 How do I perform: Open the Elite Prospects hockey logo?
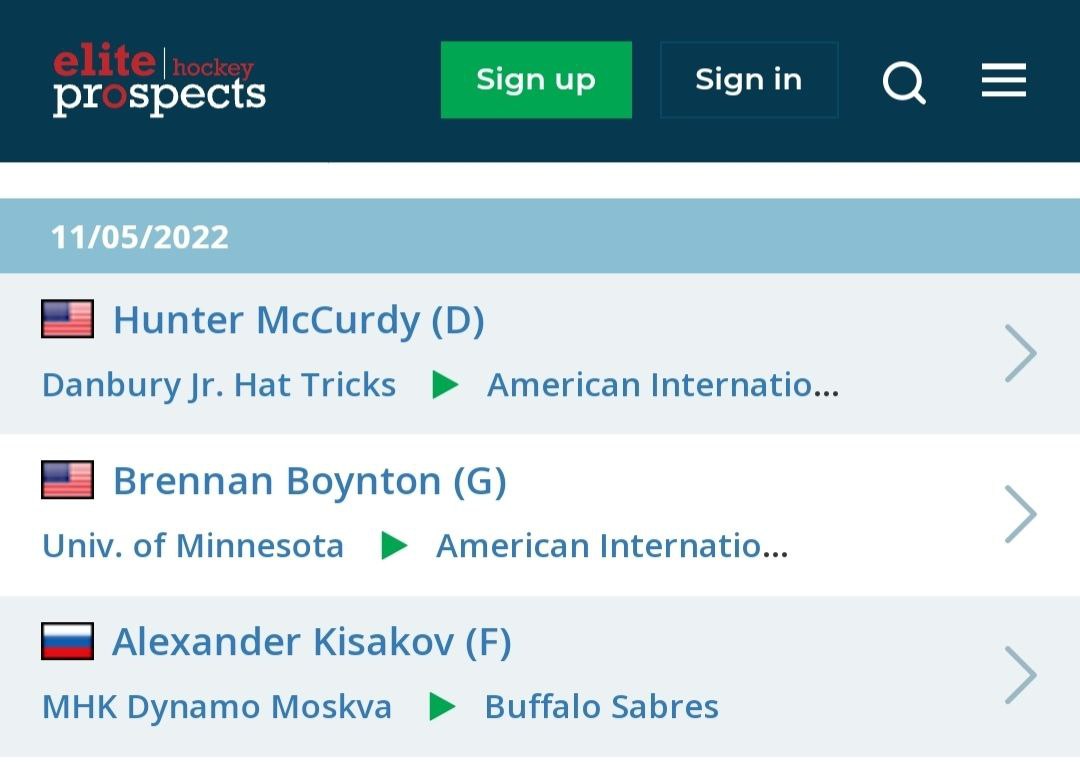tap(159, 81)
